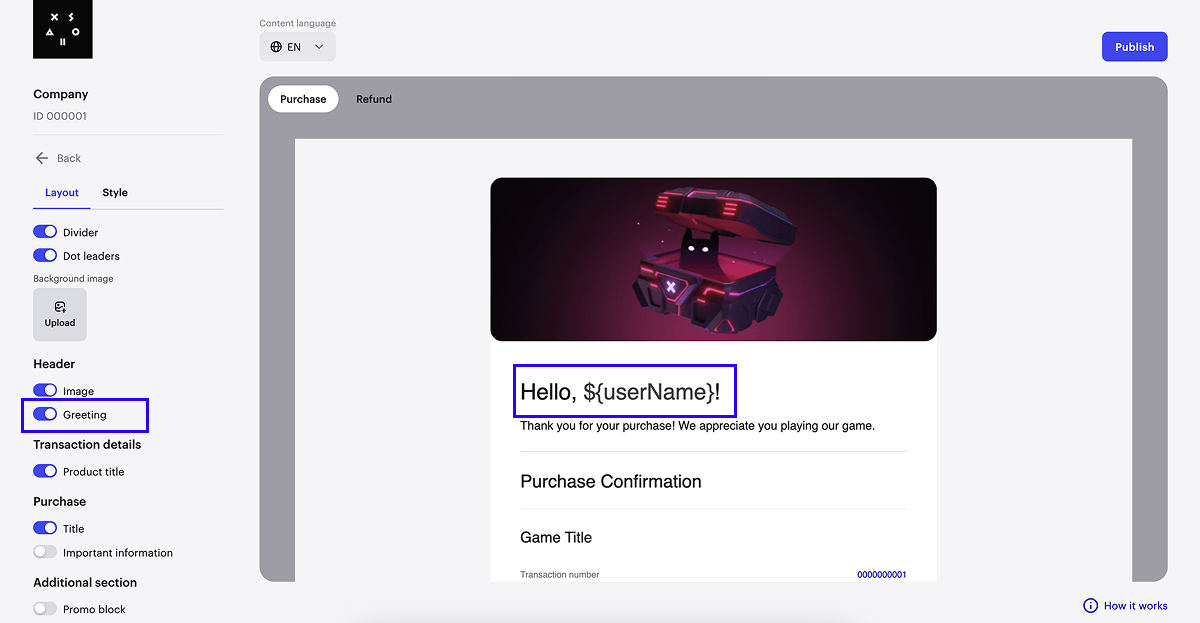Screen dimensions: 1200x623
Task: Click the treasure chest header image
Action: pos(713,260)
